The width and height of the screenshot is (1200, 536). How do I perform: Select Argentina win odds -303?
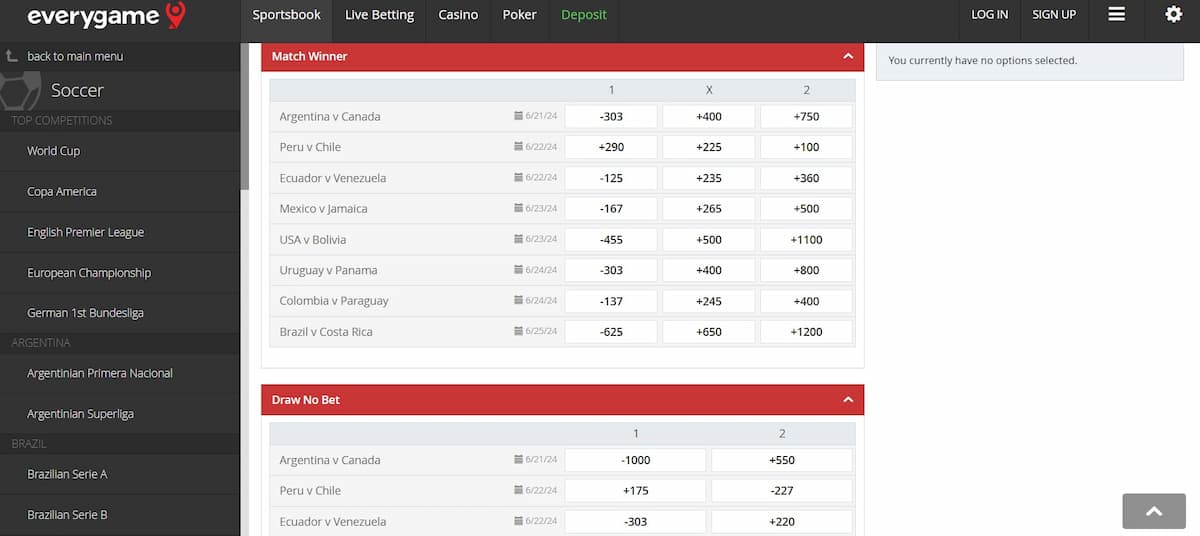[x=611, y=117]
